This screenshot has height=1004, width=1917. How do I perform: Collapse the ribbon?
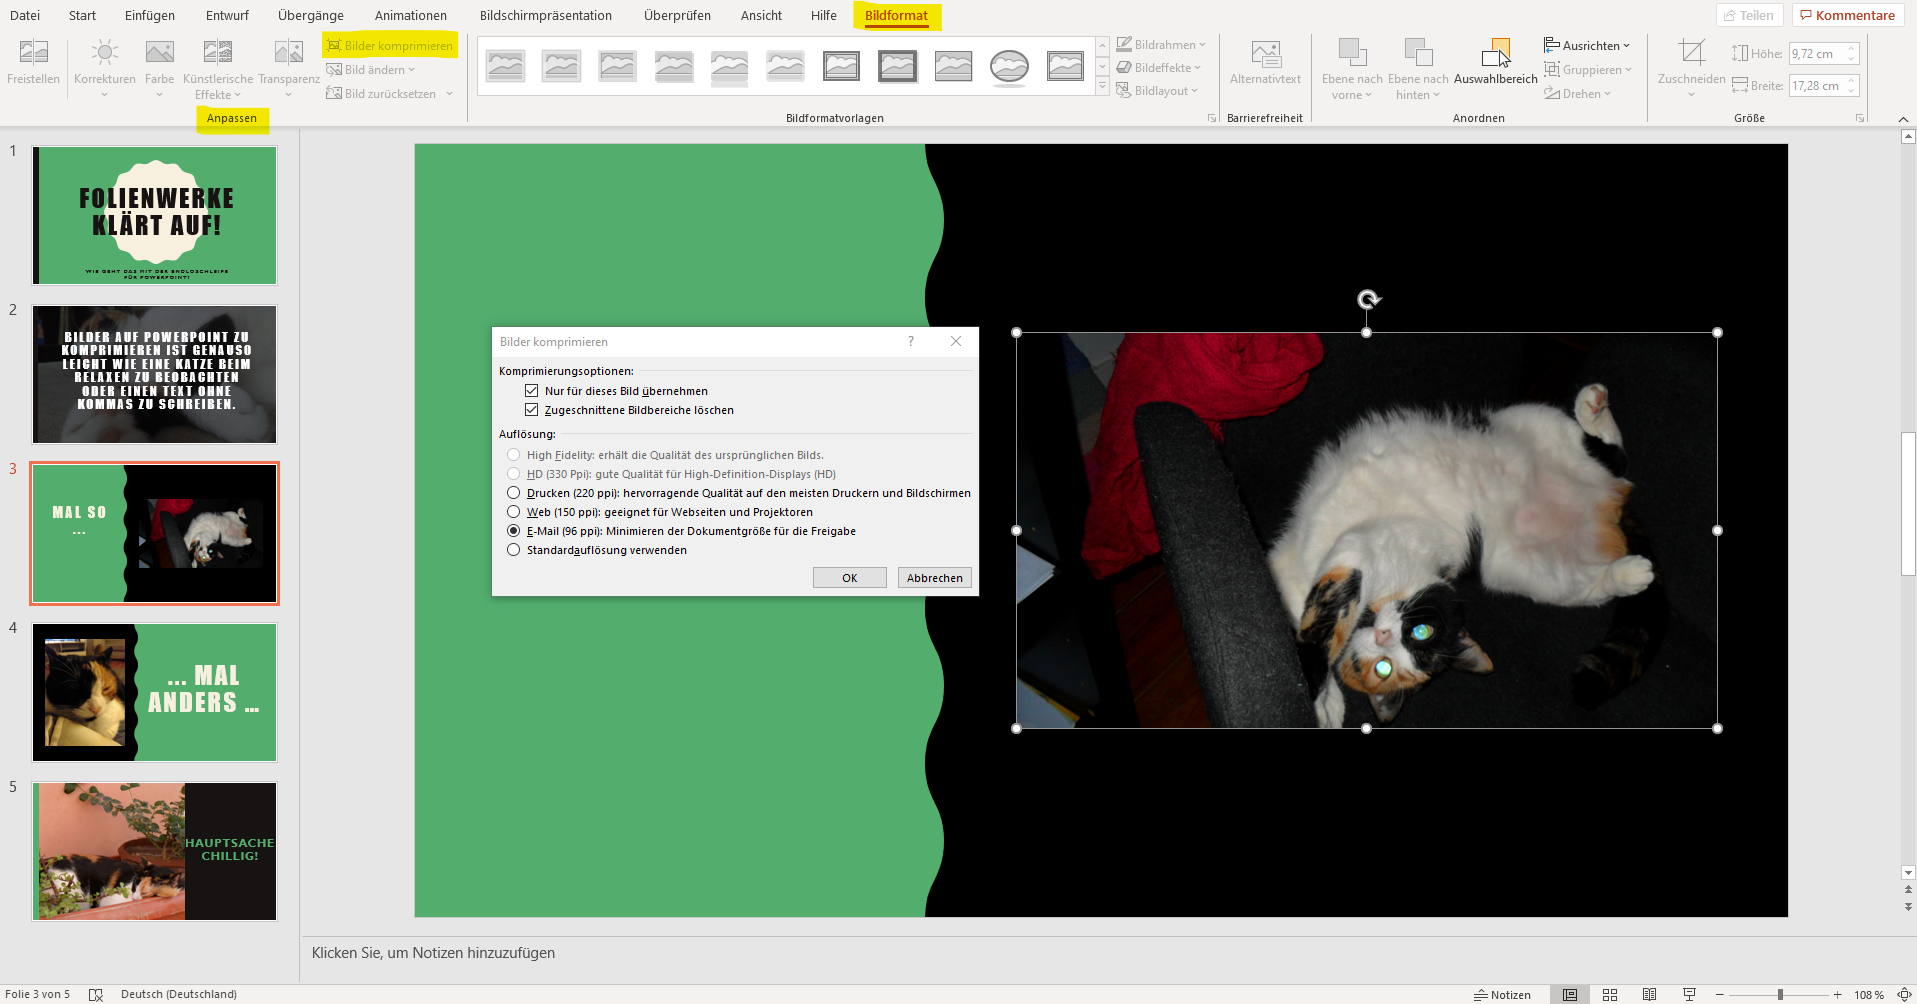click(1903, 119)
